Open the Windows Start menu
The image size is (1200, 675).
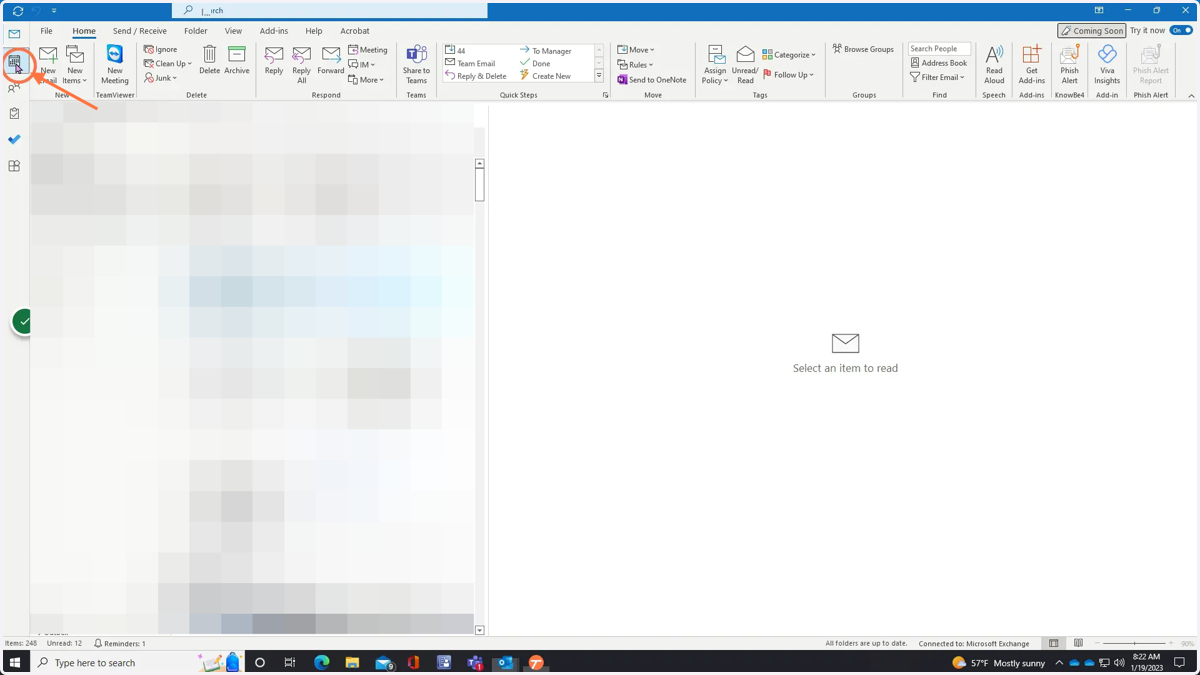(x=15, y=663)
